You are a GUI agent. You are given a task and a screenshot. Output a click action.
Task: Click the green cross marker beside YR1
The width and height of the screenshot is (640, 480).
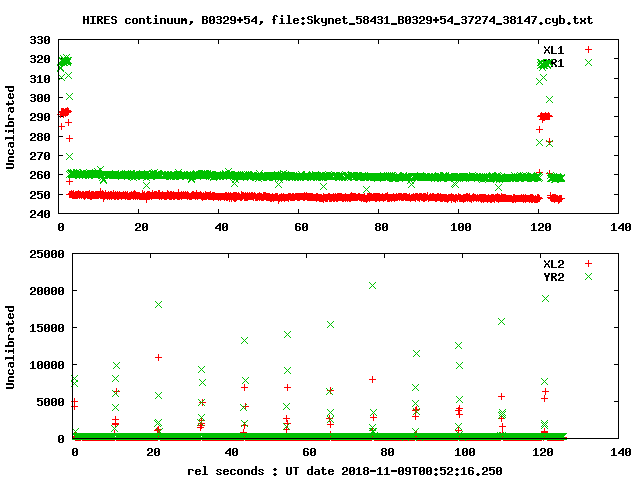(x=588, y=62)
